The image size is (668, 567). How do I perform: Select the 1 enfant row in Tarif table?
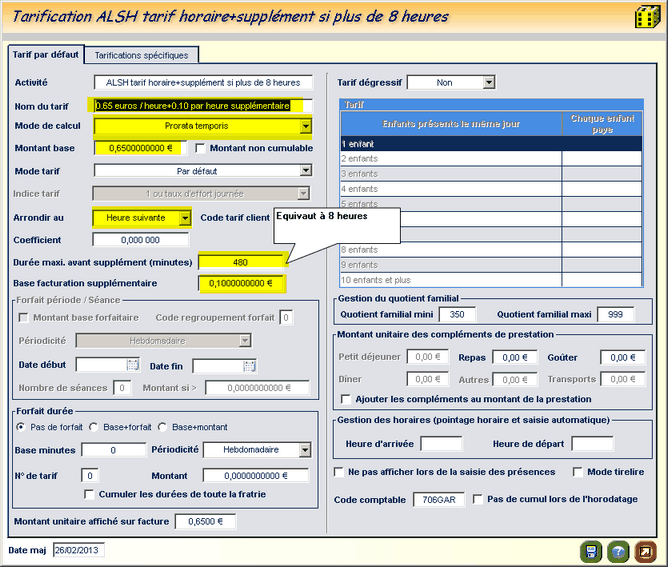point(450,144)
